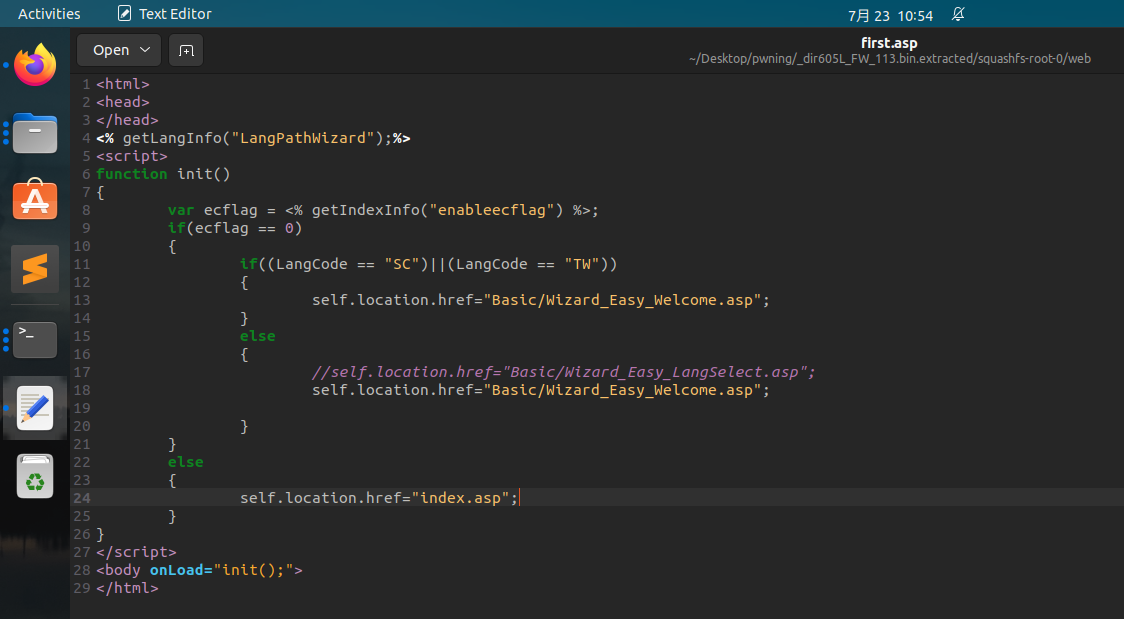This screenshot has height=619, width=1124.
Task: Click the <html> tag on line 1
Action: 123,84
